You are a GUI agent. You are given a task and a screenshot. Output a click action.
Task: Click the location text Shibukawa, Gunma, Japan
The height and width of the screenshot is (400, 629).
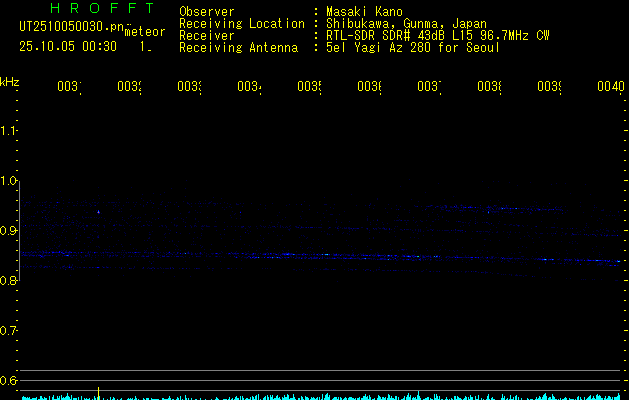pos(406,24)
